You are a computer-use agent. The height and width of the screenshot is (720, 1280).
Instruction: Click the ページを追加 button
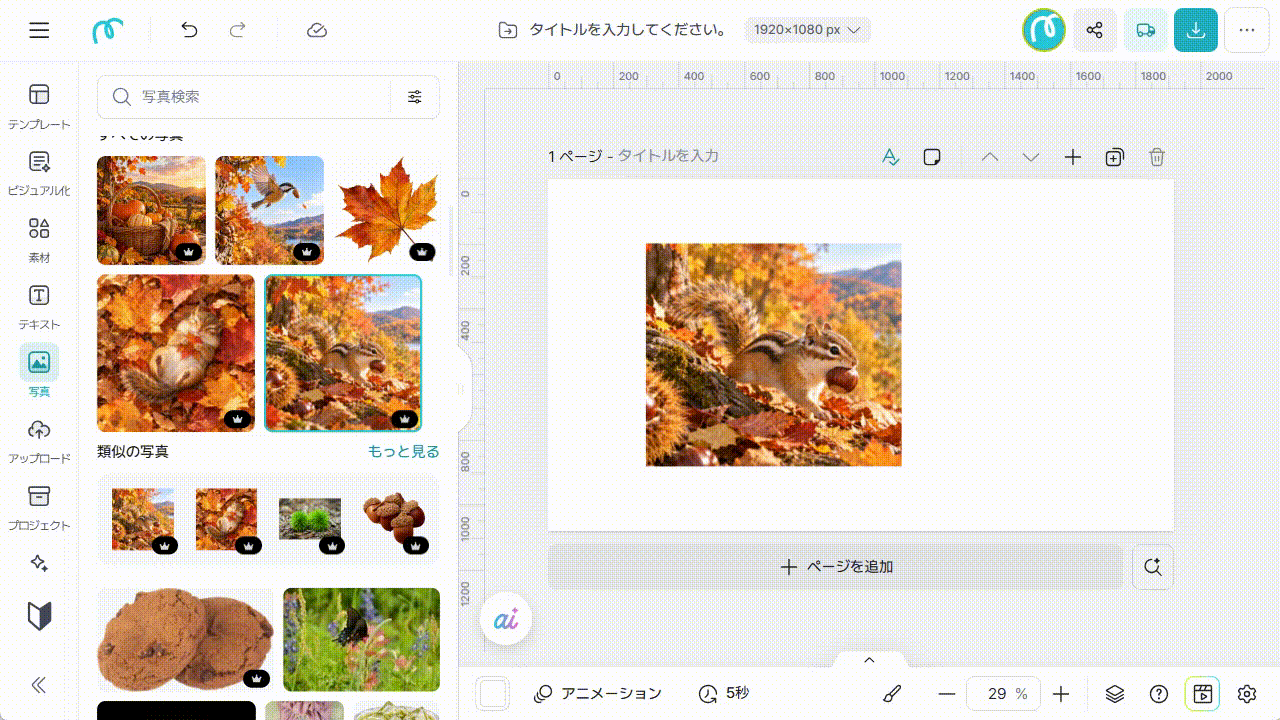click(836, 567)
